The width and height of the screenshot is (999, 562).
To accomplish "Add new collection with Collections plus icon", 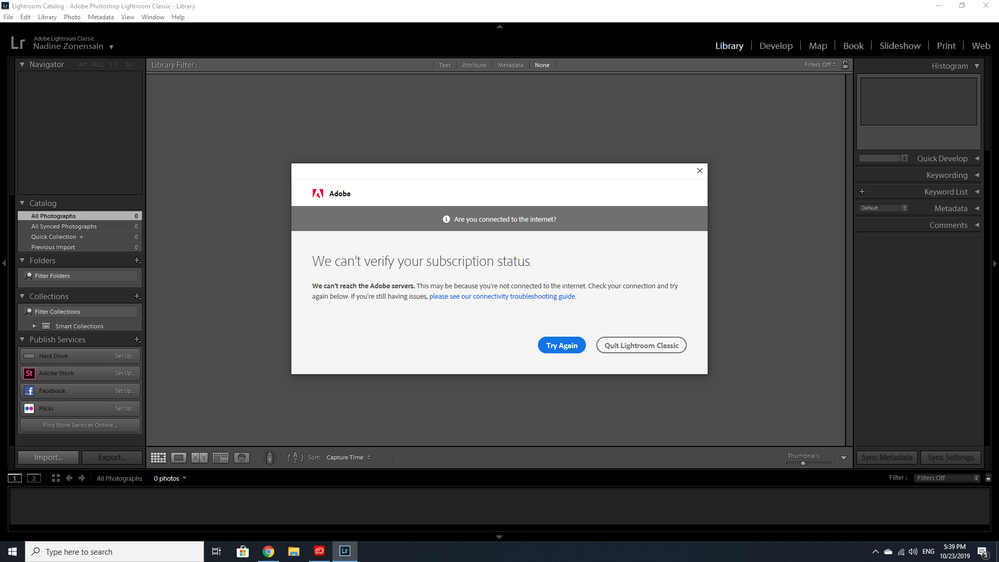I will 137,296.
